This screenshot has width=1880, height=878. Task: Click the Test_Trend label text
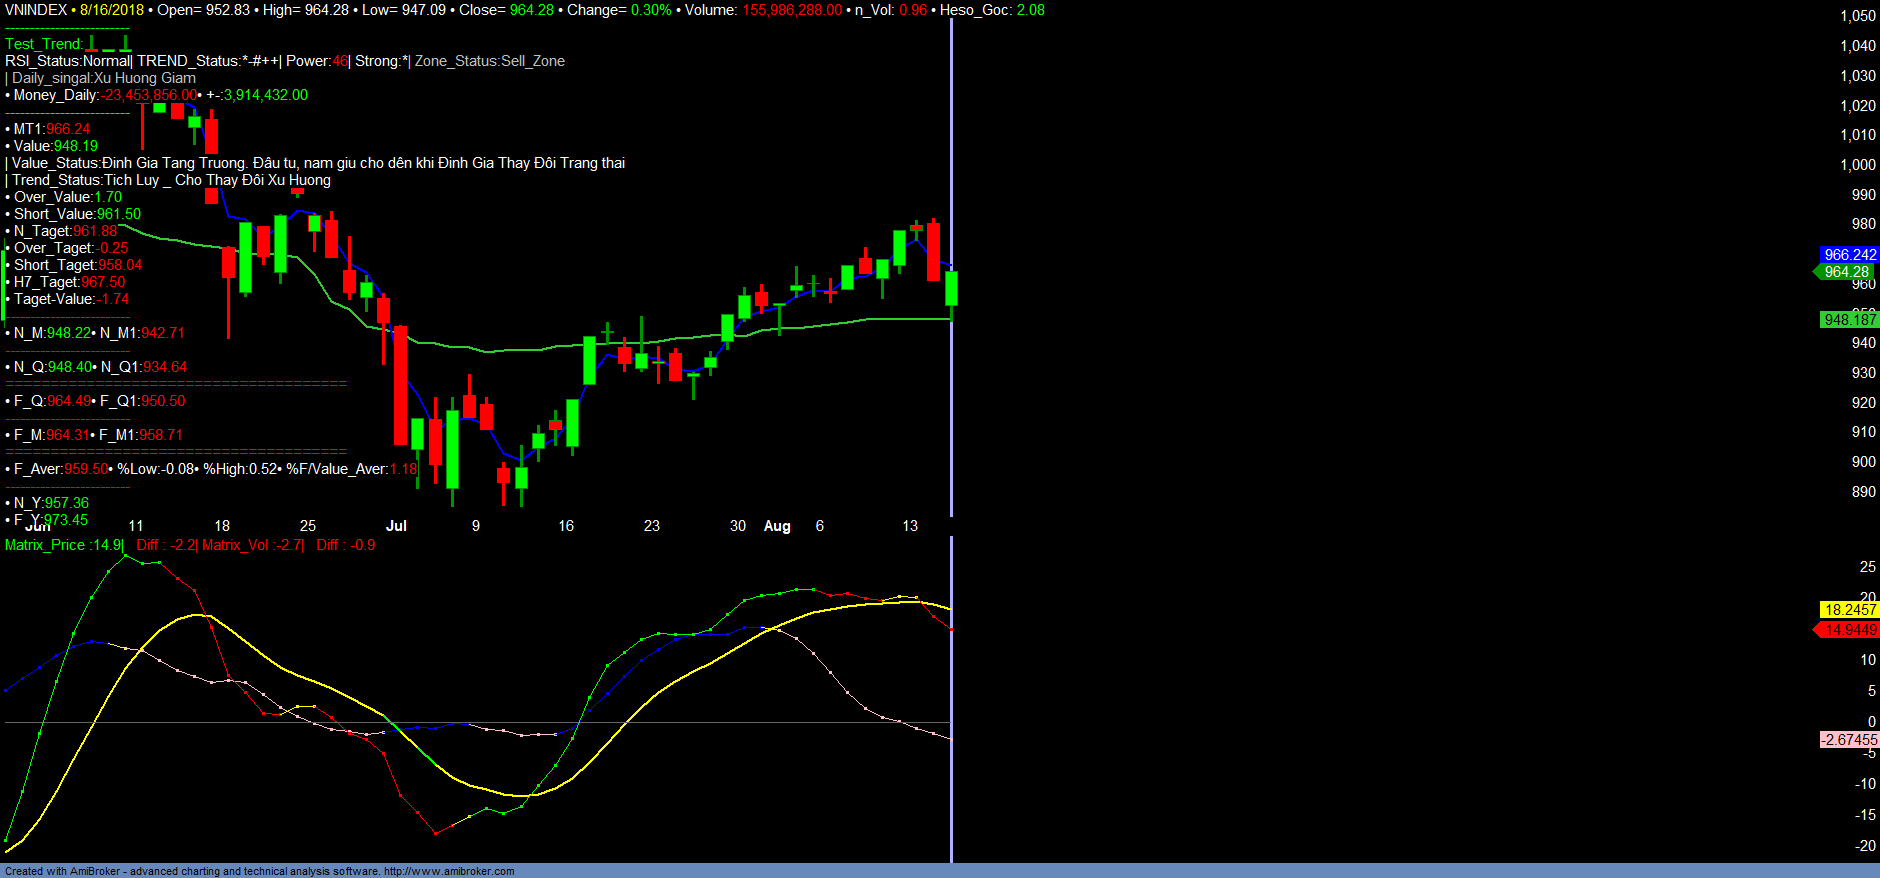coord(44,44)
